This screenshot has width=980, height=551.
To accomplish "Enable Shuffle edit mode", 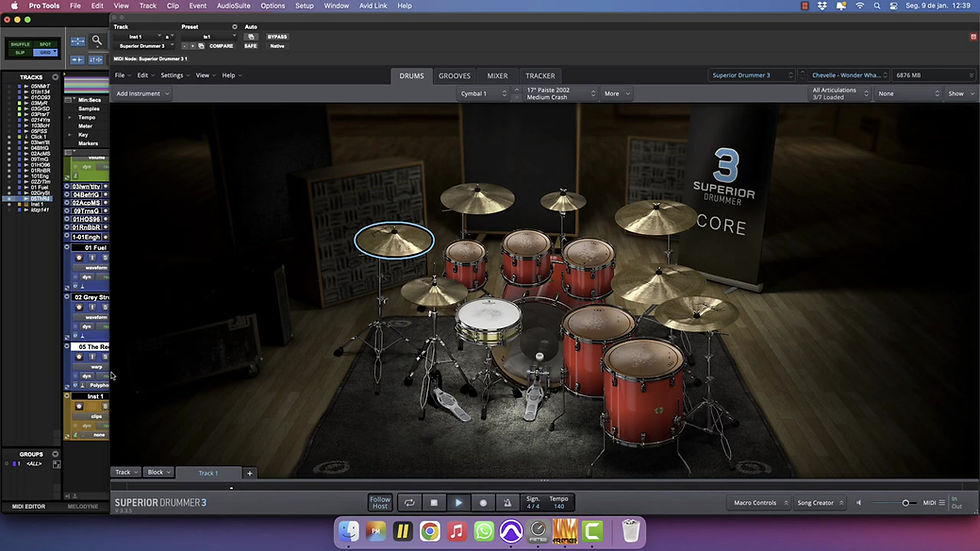I will click(20, 44).
